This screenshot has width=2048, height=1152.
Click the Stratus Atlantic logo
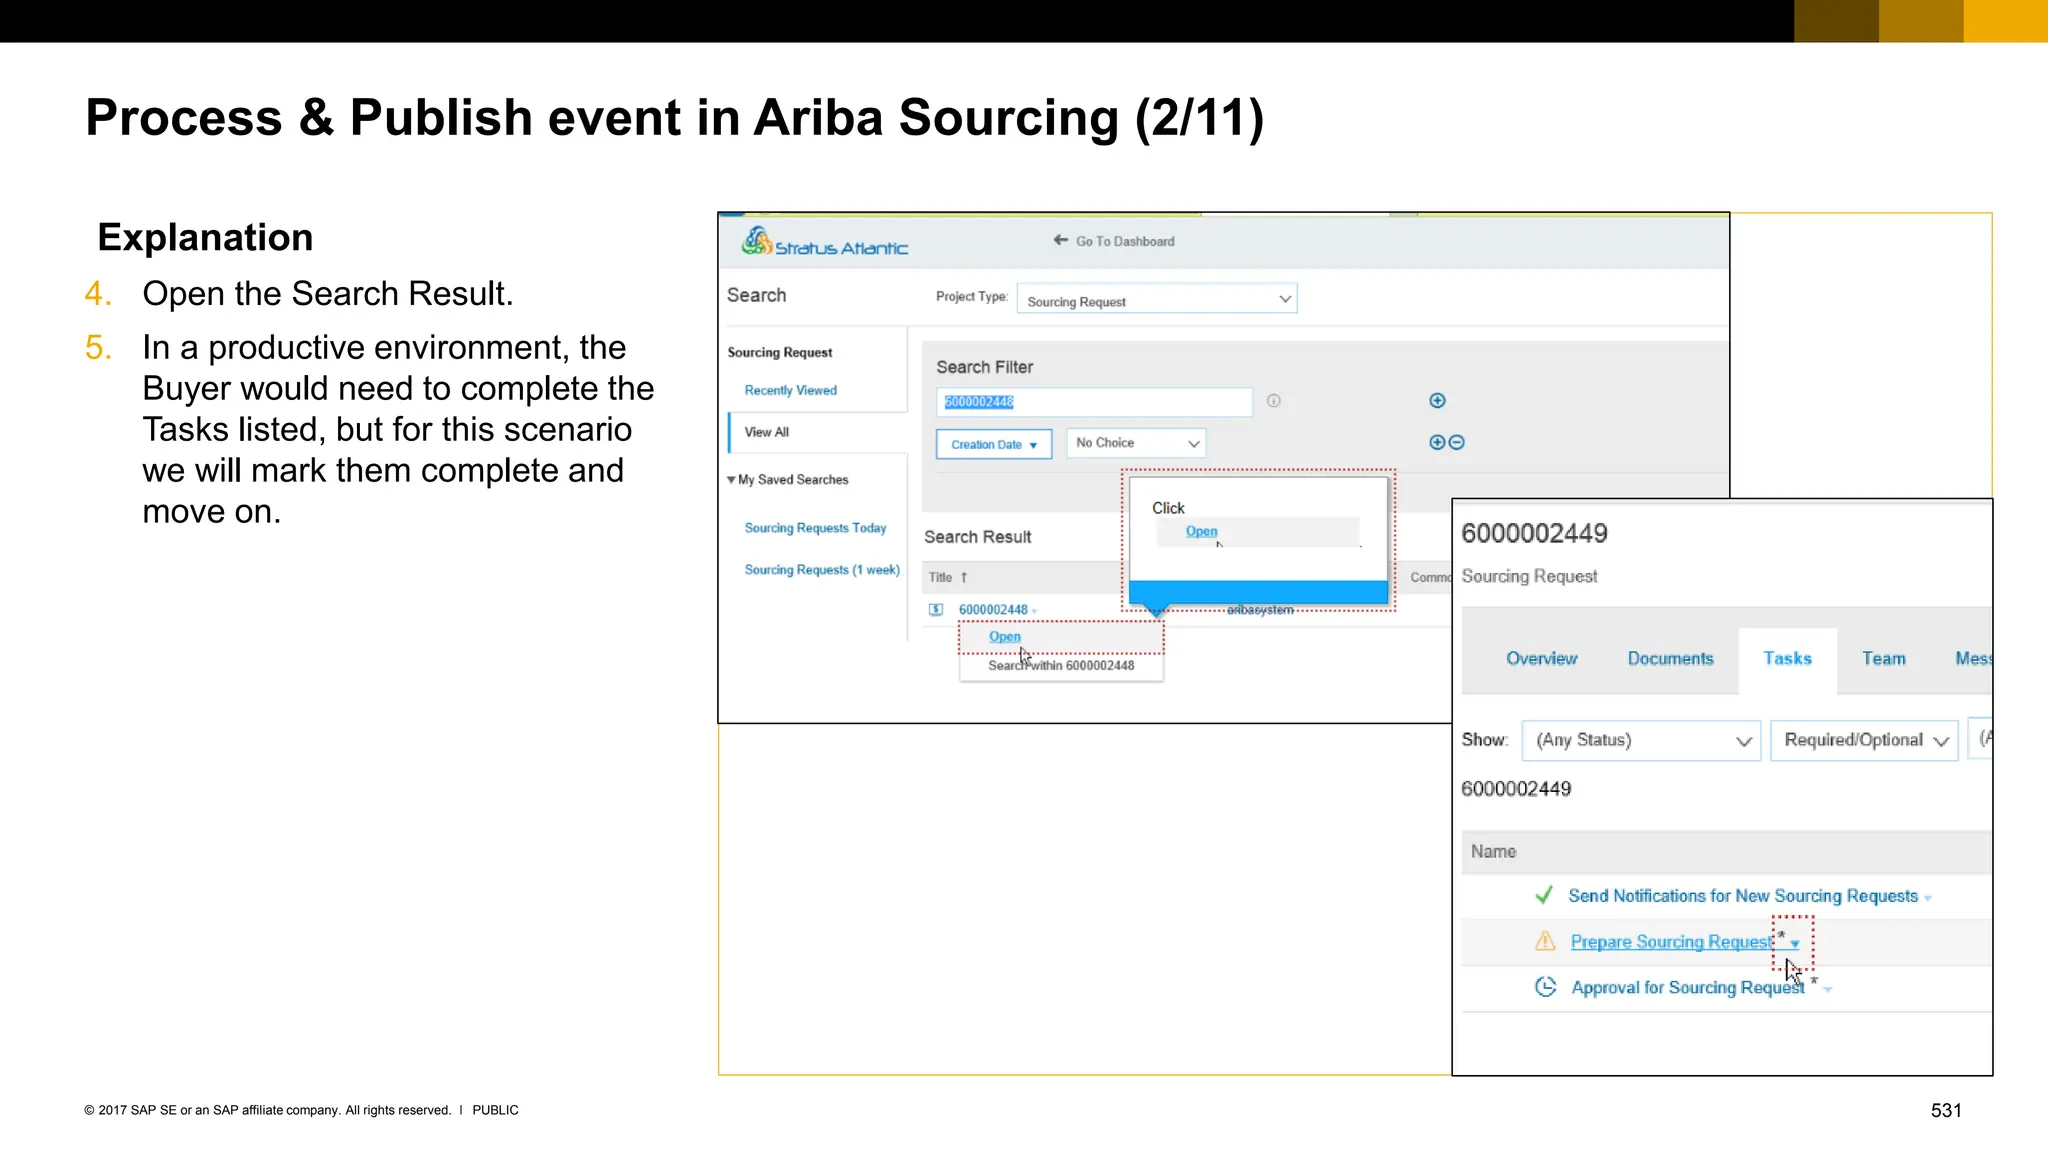pyautogui.click(x=824, y=242)
